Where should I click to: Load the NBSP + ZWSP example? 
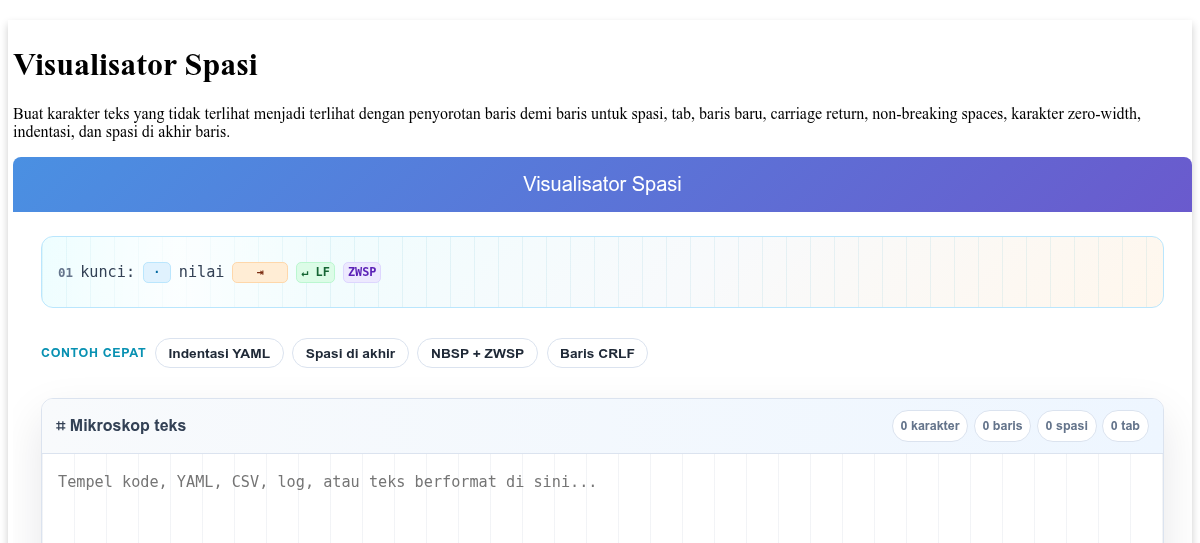click(477, 353)
